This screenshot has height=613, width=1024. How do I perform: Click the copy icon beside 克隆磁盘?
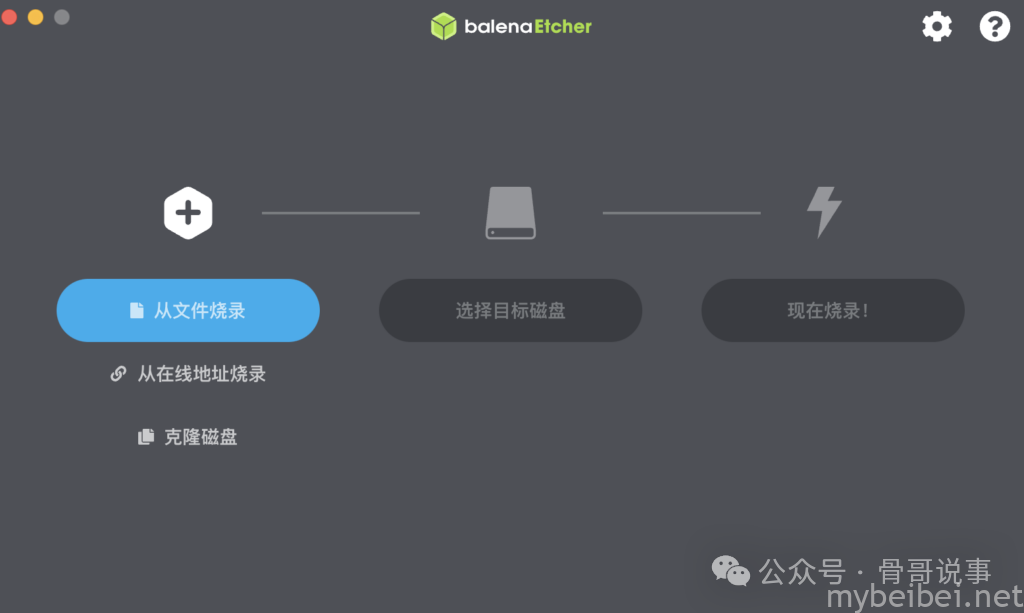click(146, 436)
